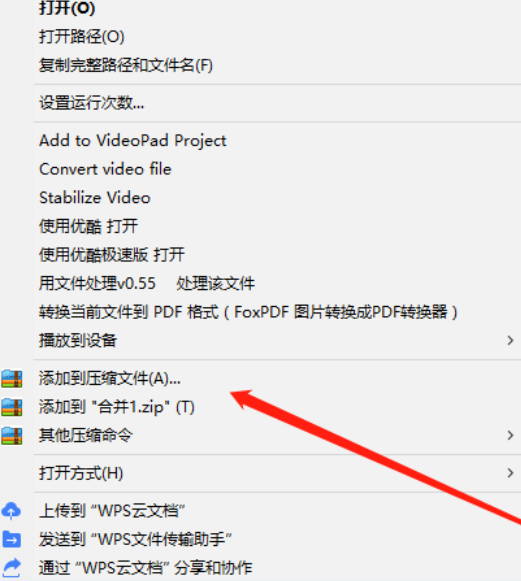Select 复制完整路径和文件名(F)

[126, 65]
